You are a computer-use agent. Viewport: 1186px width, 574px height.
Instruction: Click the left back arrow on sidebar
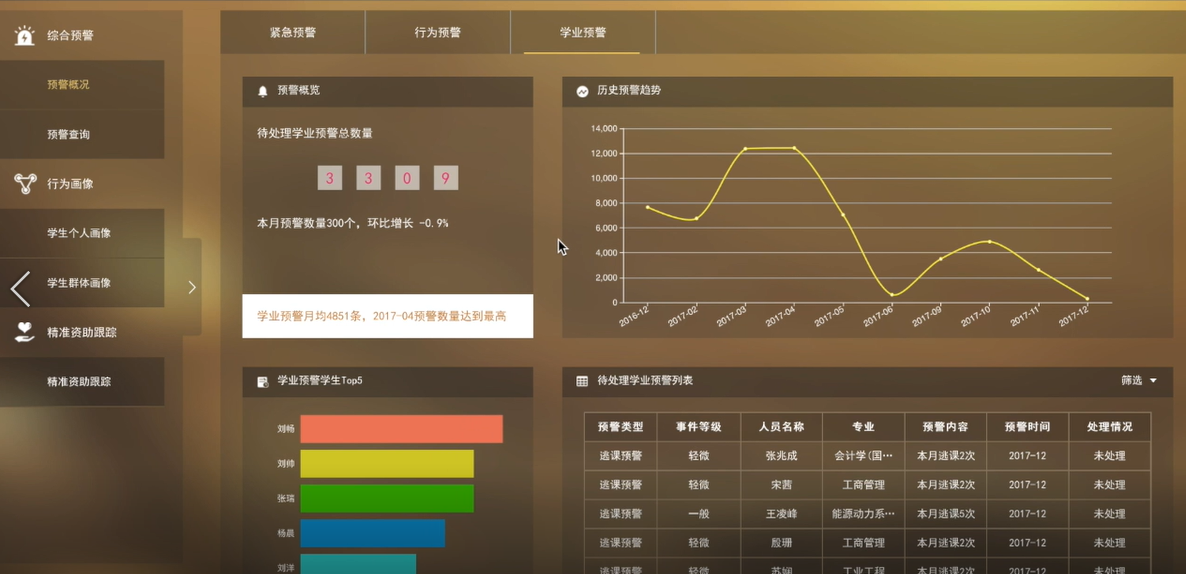[x=20, y=288]
